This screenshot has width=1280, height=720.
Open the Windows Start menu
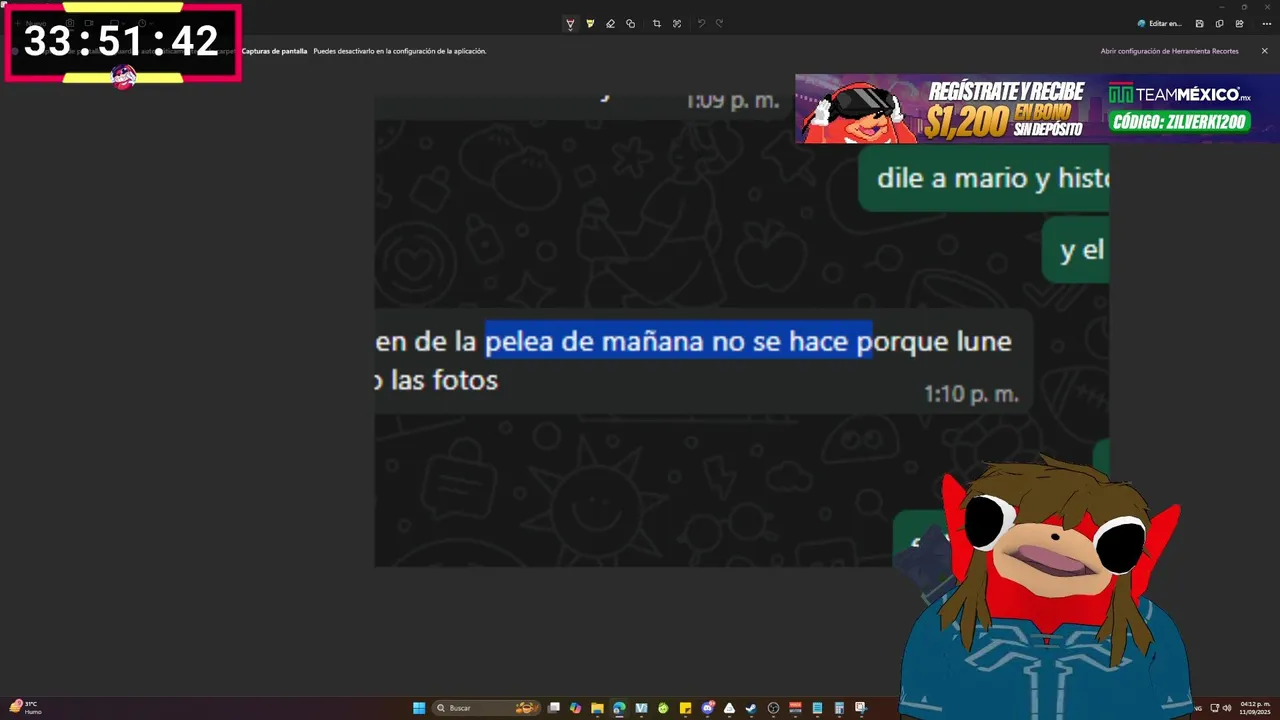(x=419, y=708)
